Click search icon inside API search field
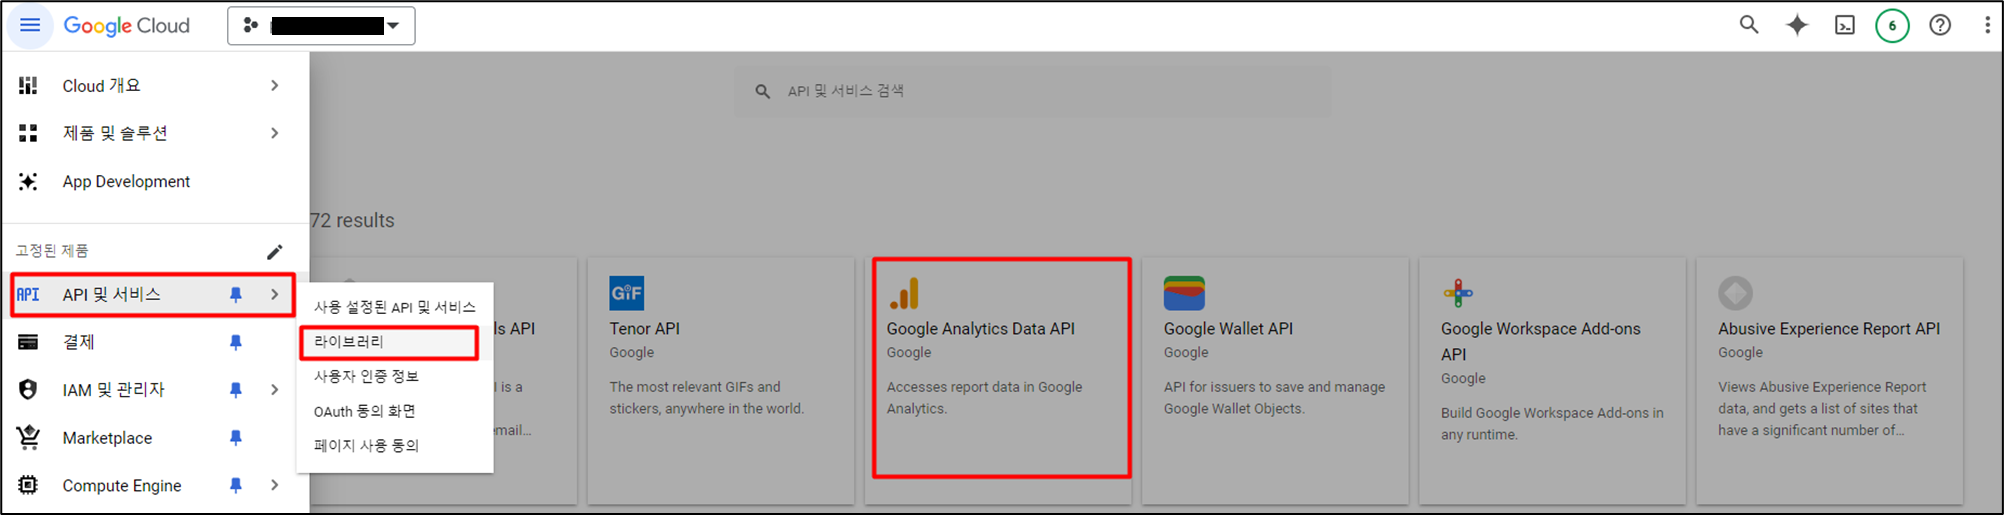The width and height of the screenshot is (2004, 515). (x=763, y=91)
